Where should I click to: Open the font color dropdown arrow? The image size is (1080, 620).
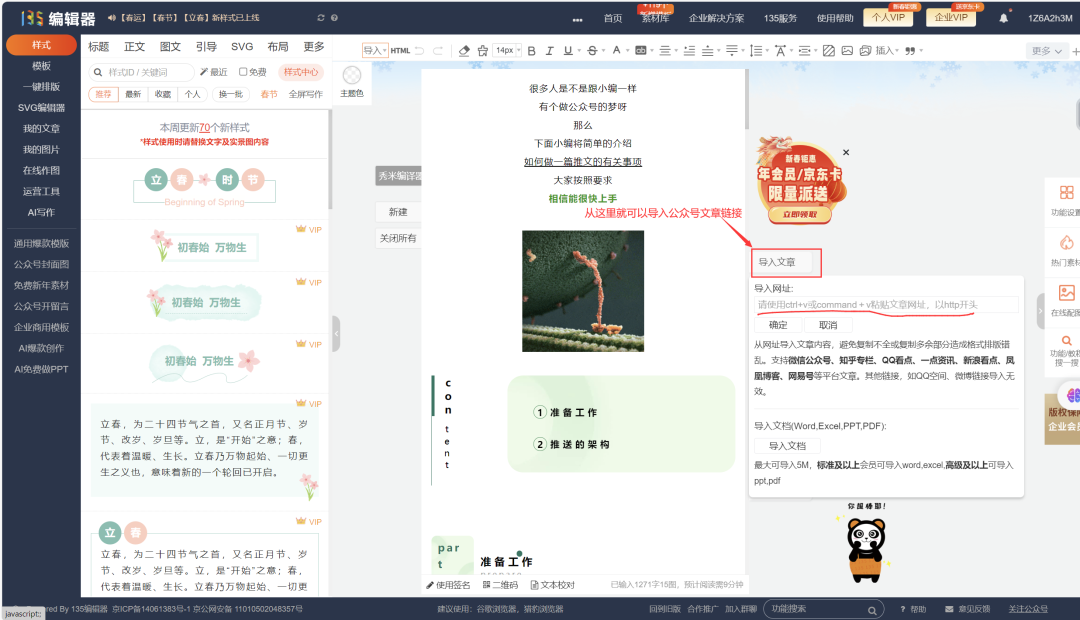click(x=627, y=50)
